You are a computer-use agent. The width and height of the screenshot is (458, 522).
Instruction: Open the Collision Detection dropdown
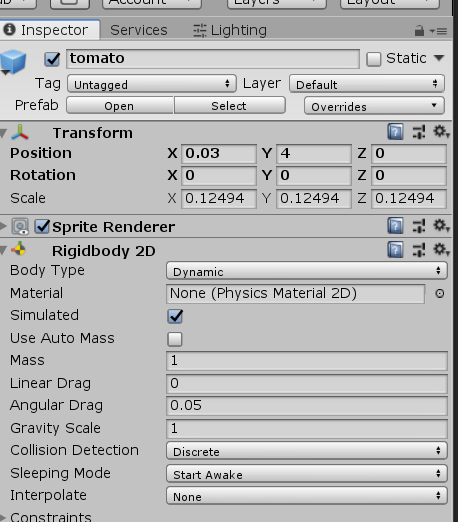[307, 451]
